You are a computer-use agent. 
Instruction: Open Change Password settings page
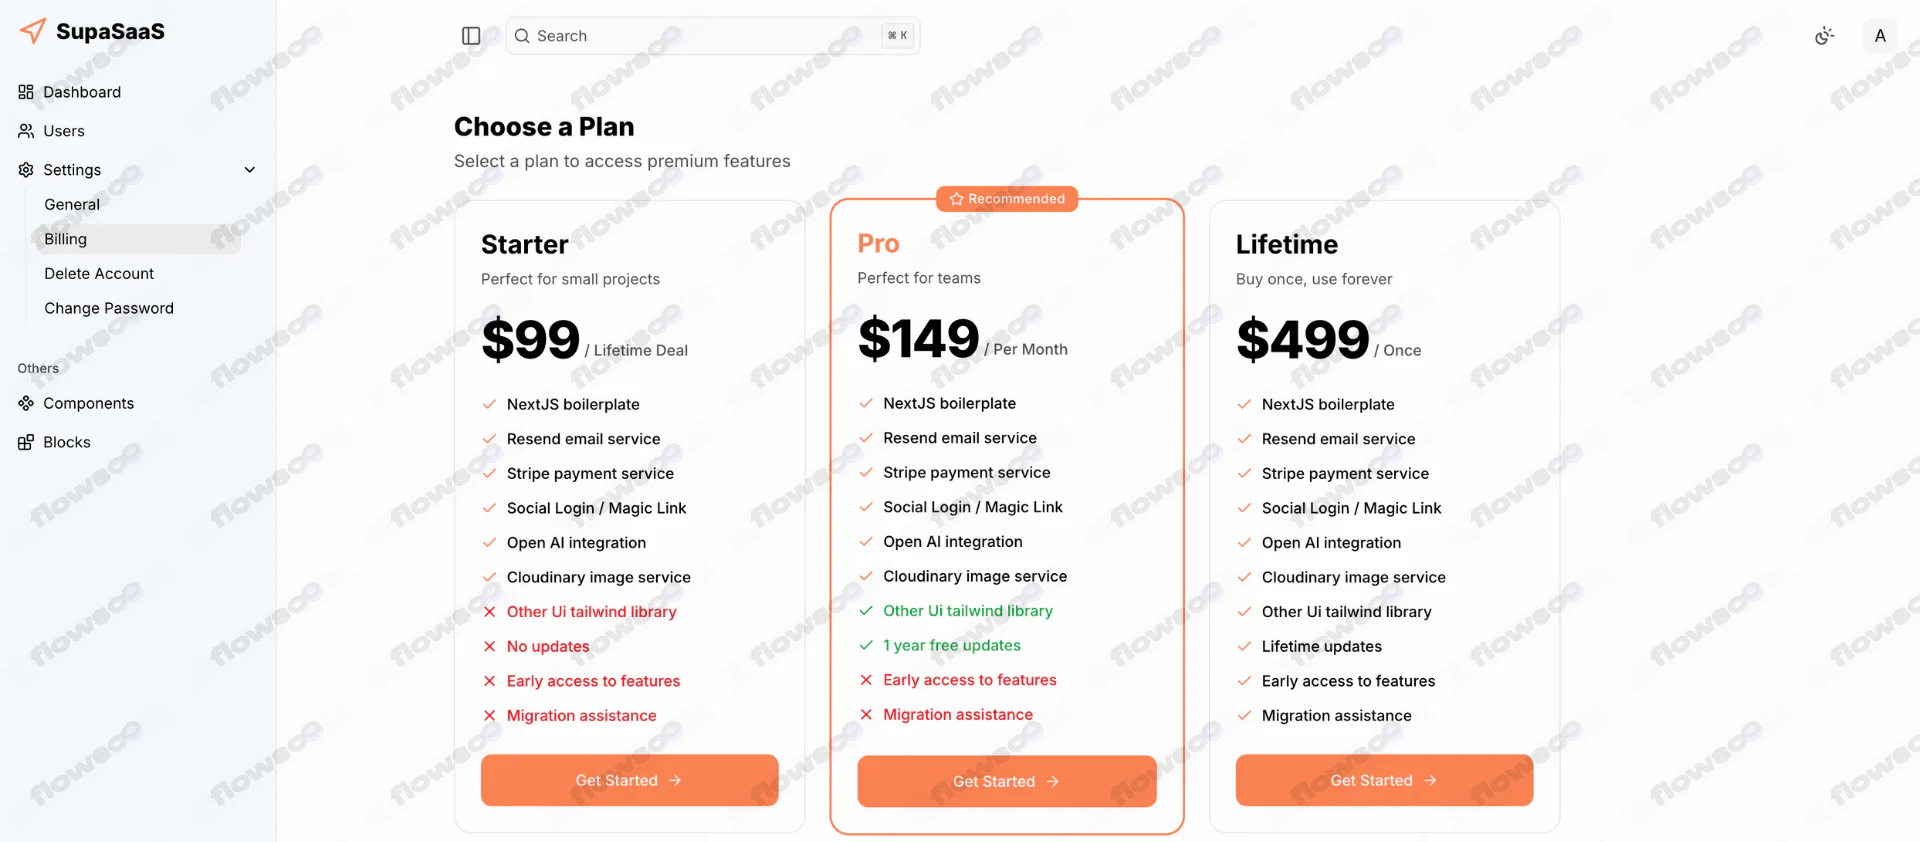click(109, 308)
